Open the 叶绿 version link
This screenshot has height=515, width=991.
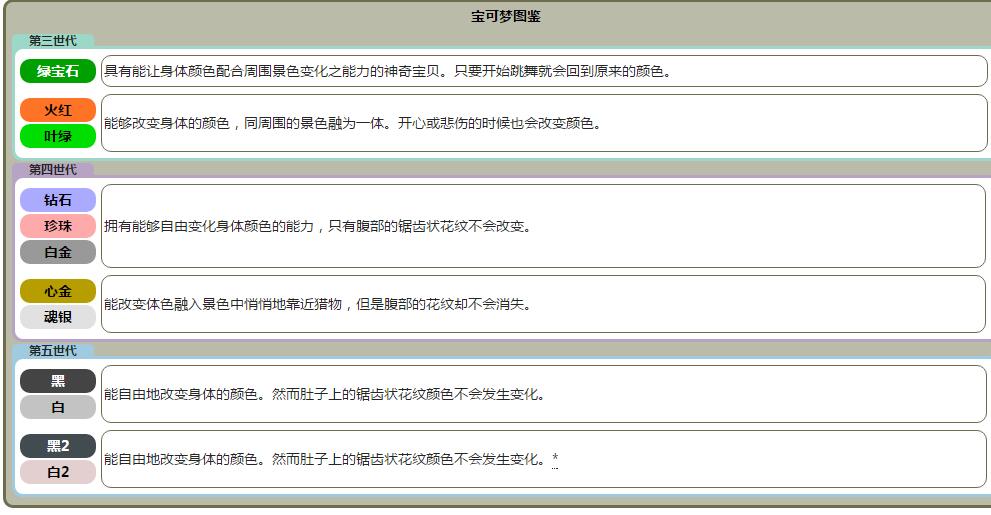coord(58,136)
